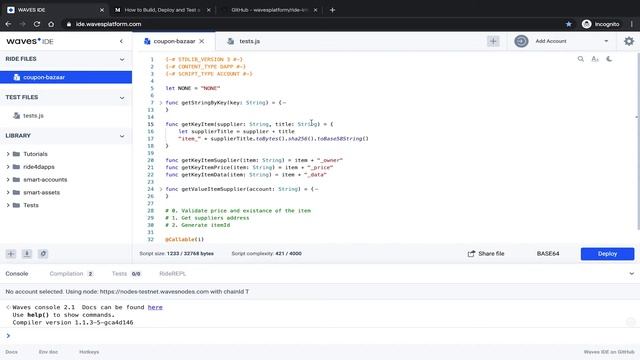
Task: Click 'Script size: 1233 / 32768 bytes' status
Action: [x=176, y=253]
